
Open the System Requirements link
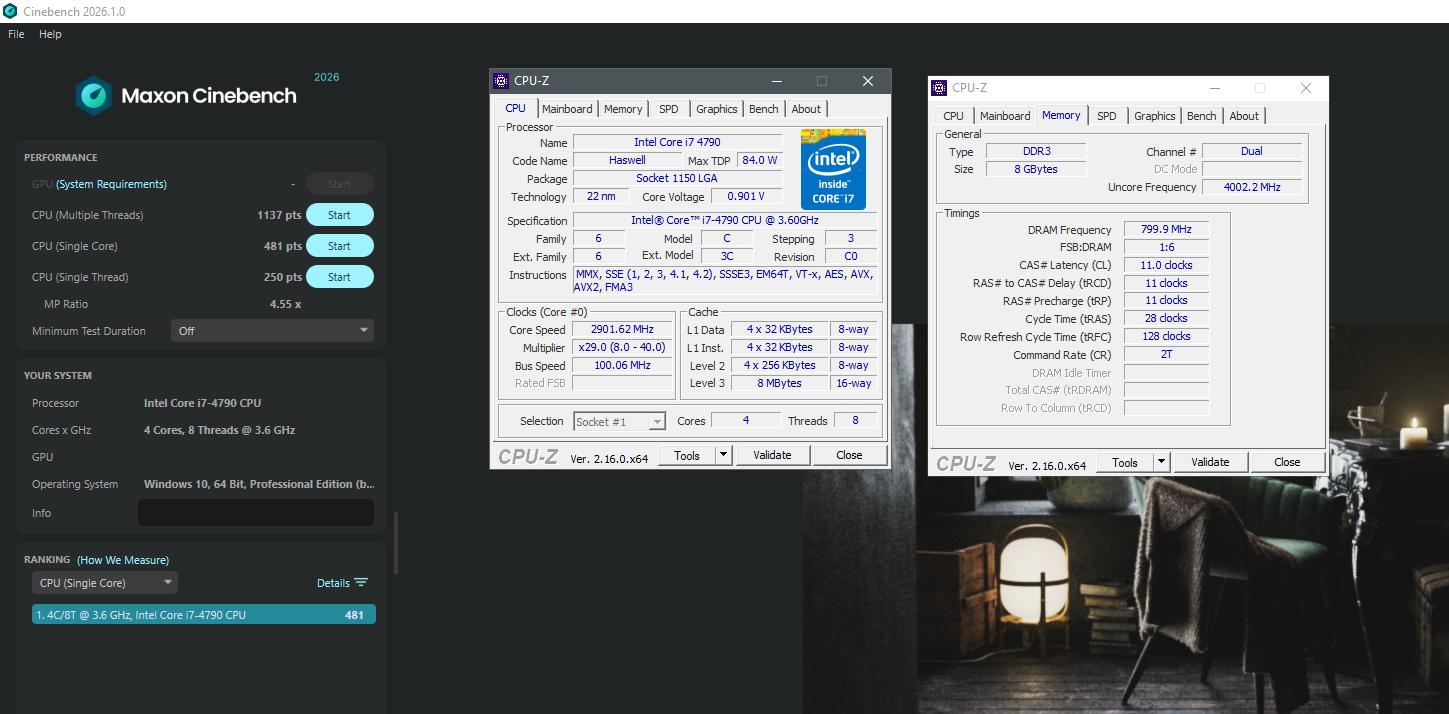(x=111, y=184)
